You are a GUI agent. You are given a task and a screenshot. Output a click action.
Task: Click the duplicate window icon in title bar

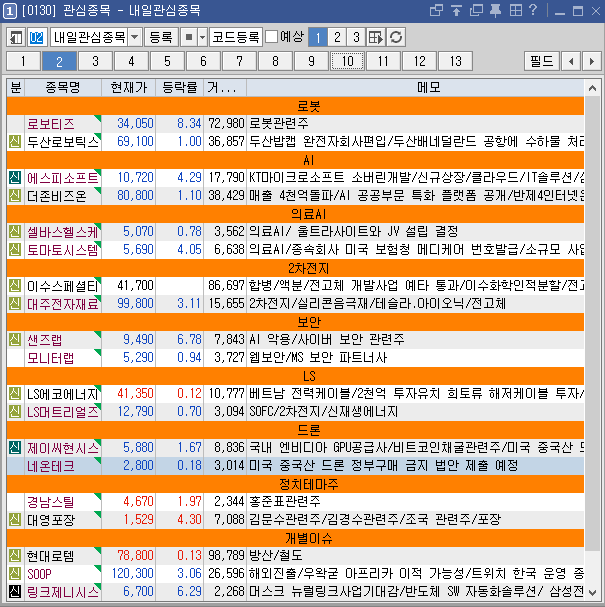(x=476, y=10)
